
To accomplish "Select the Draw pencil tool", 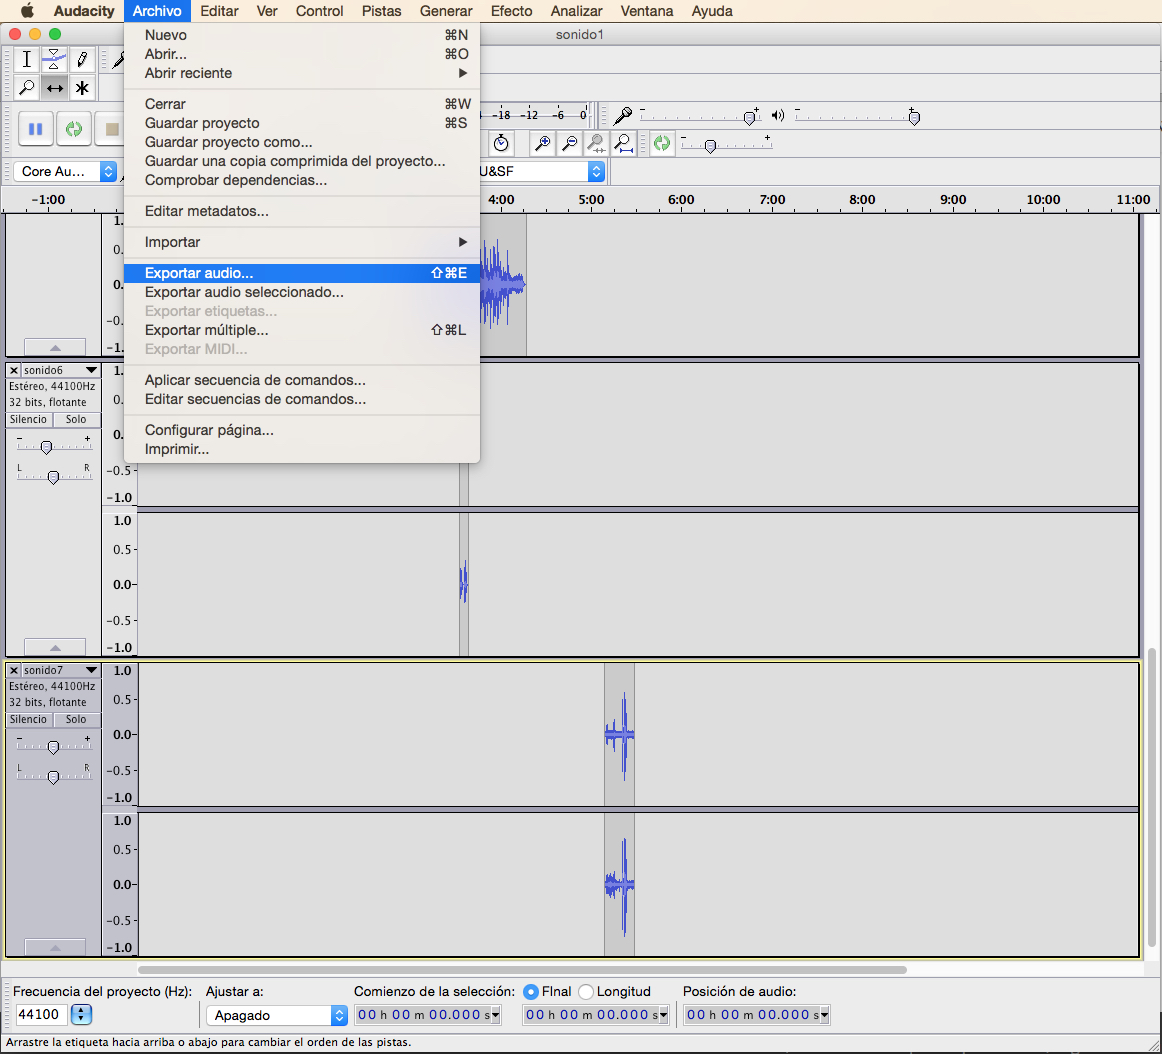I will pos(82,60).
